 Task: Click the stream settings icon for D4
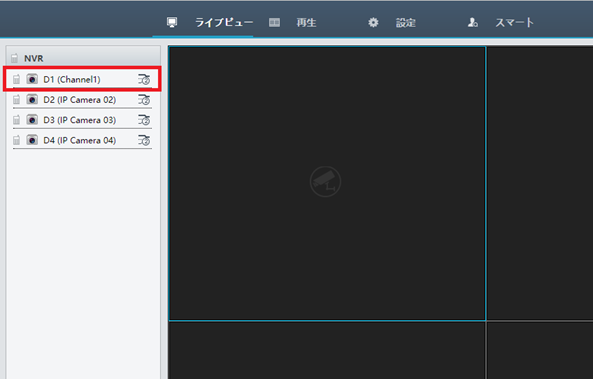[144, 140]
